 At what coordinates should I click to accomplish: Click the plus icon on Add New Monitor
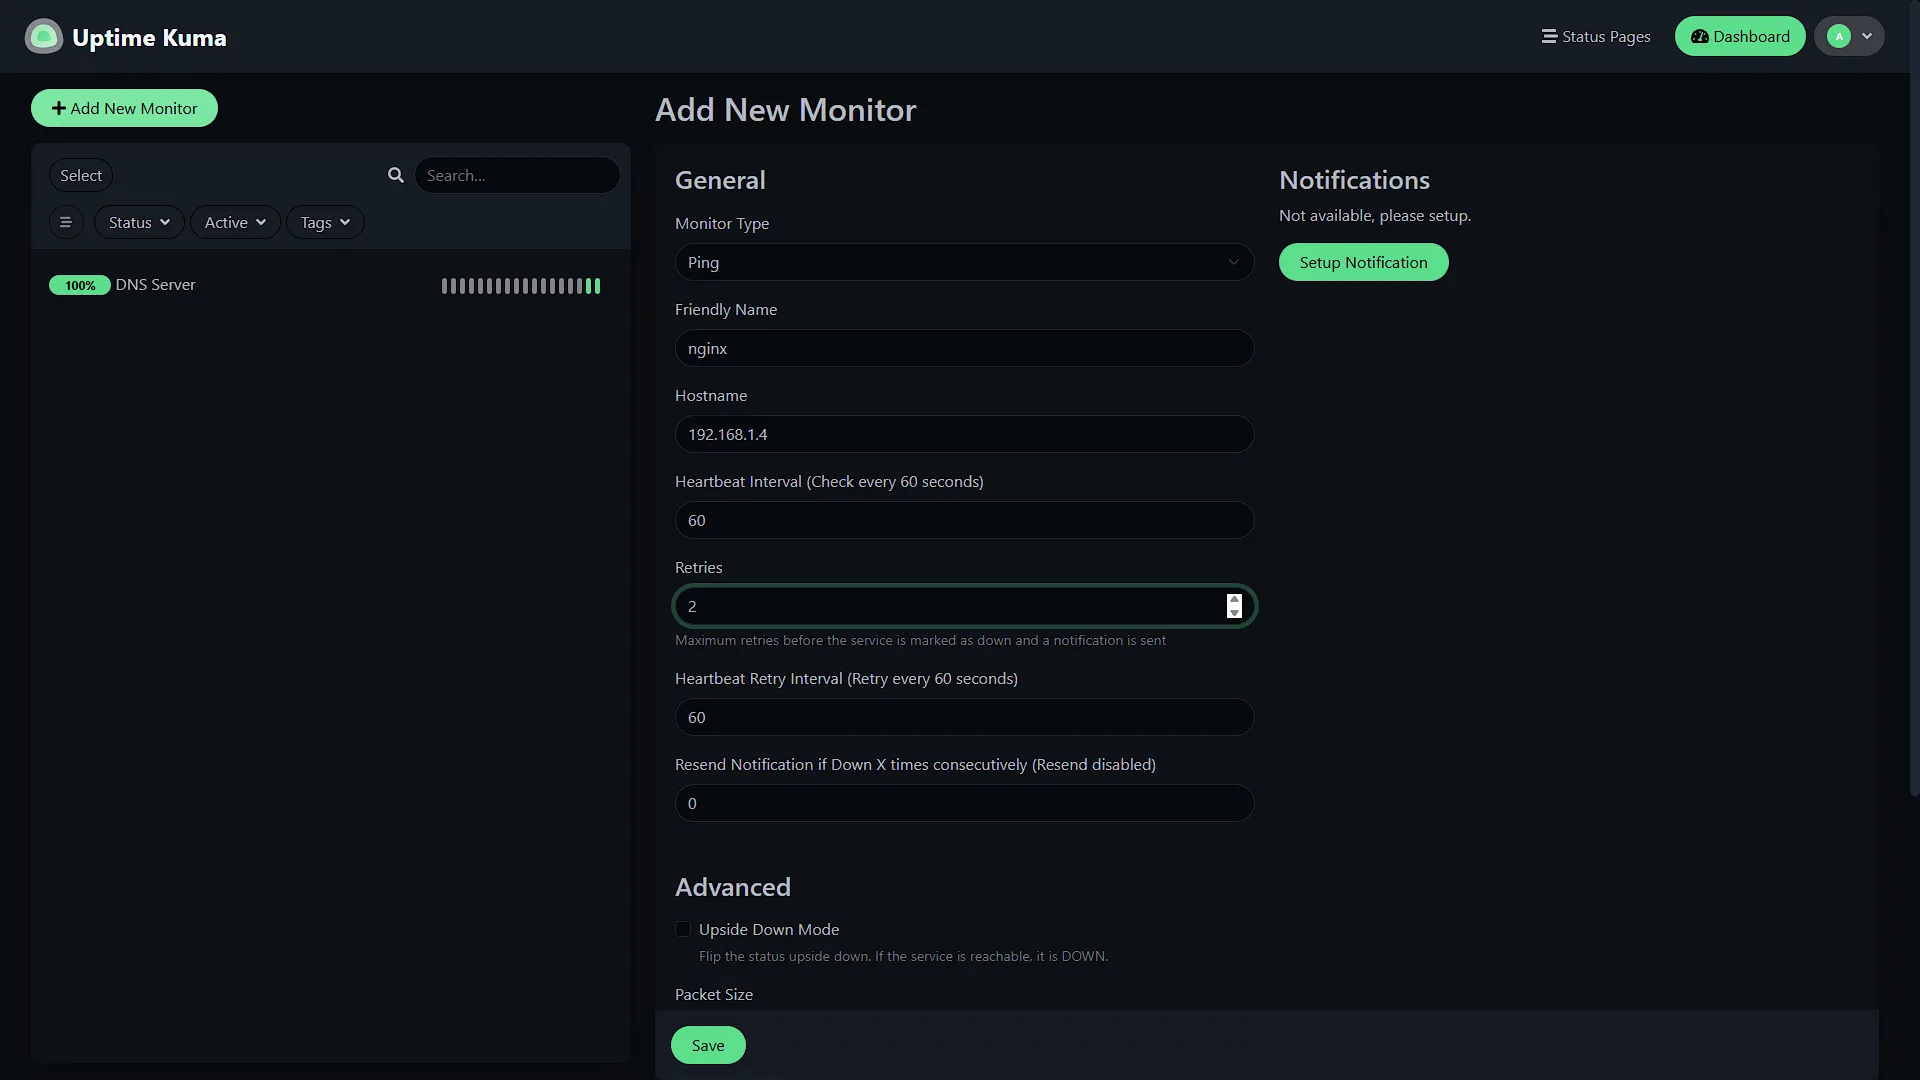pos(59,108)
